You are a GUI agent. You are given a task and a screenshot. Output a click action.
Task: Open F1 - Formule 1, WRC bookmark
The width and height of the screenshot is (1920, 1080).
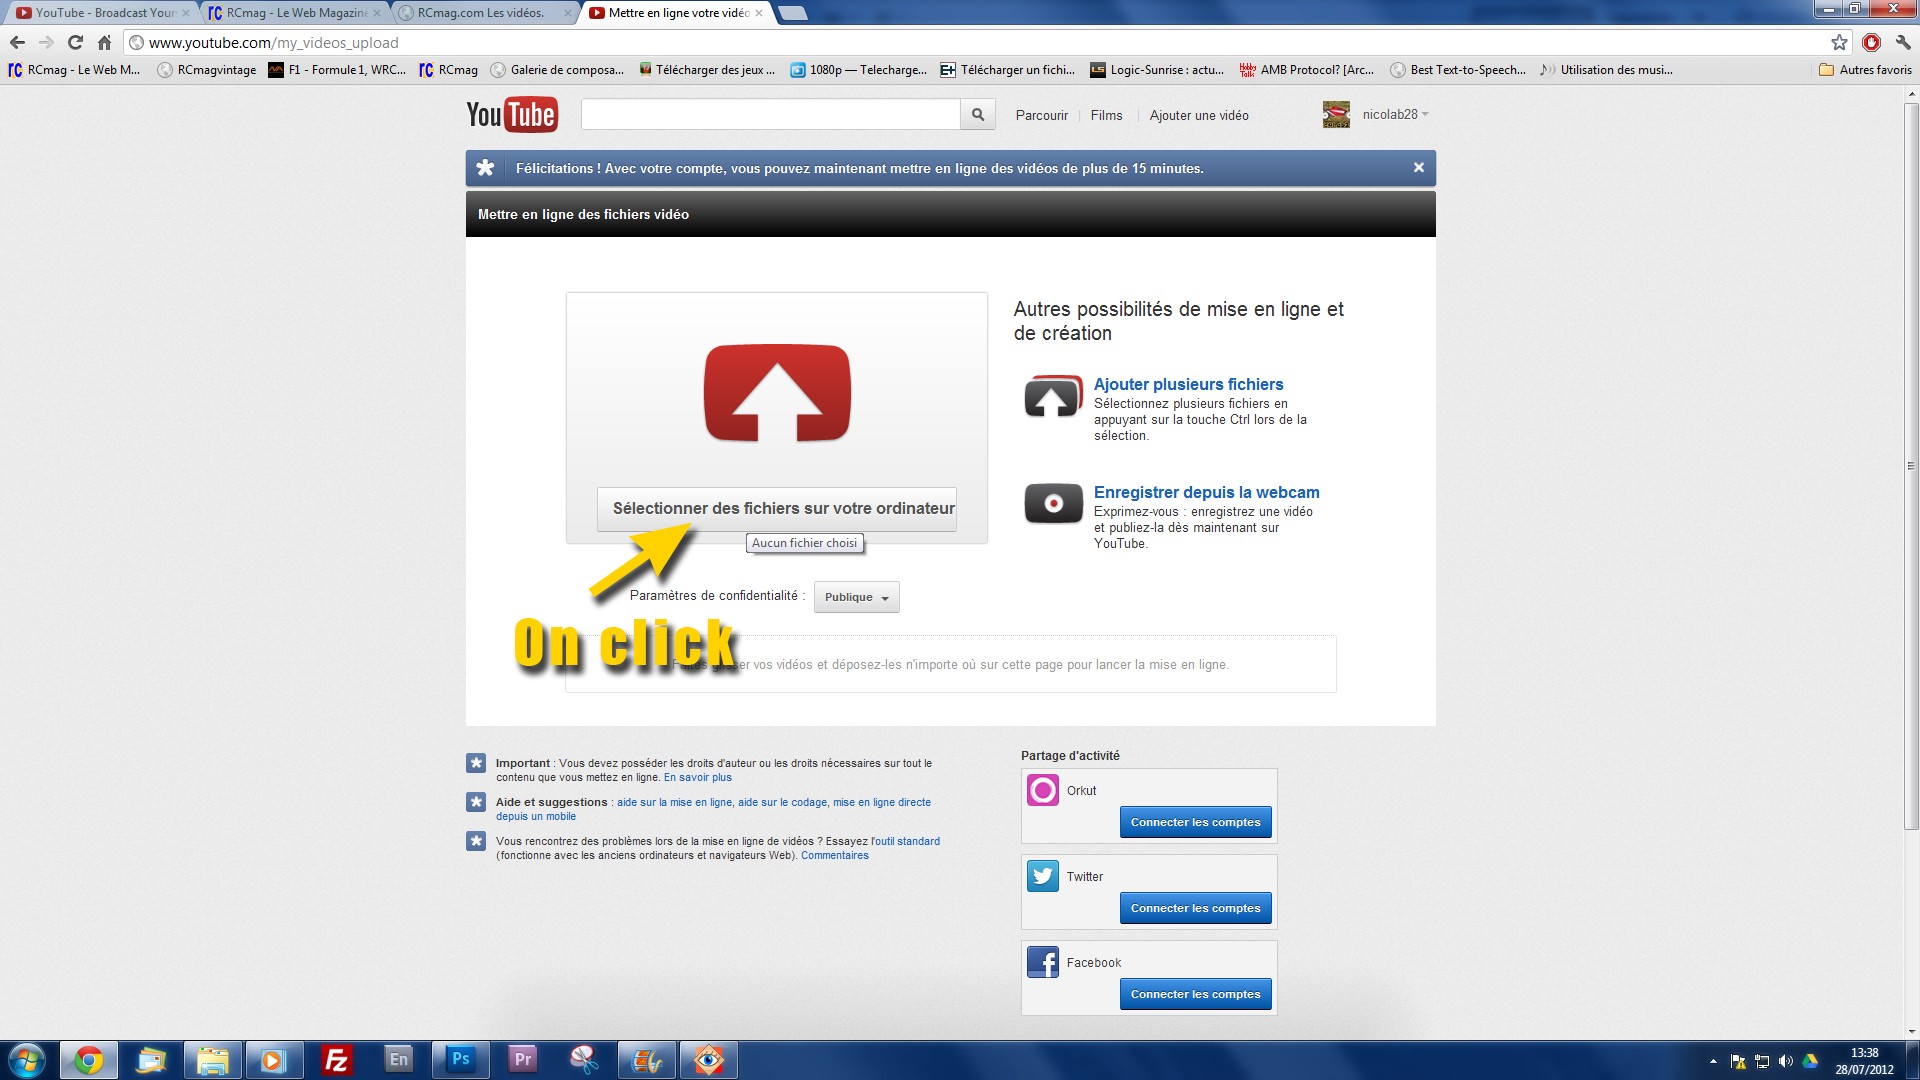[337, 70]
